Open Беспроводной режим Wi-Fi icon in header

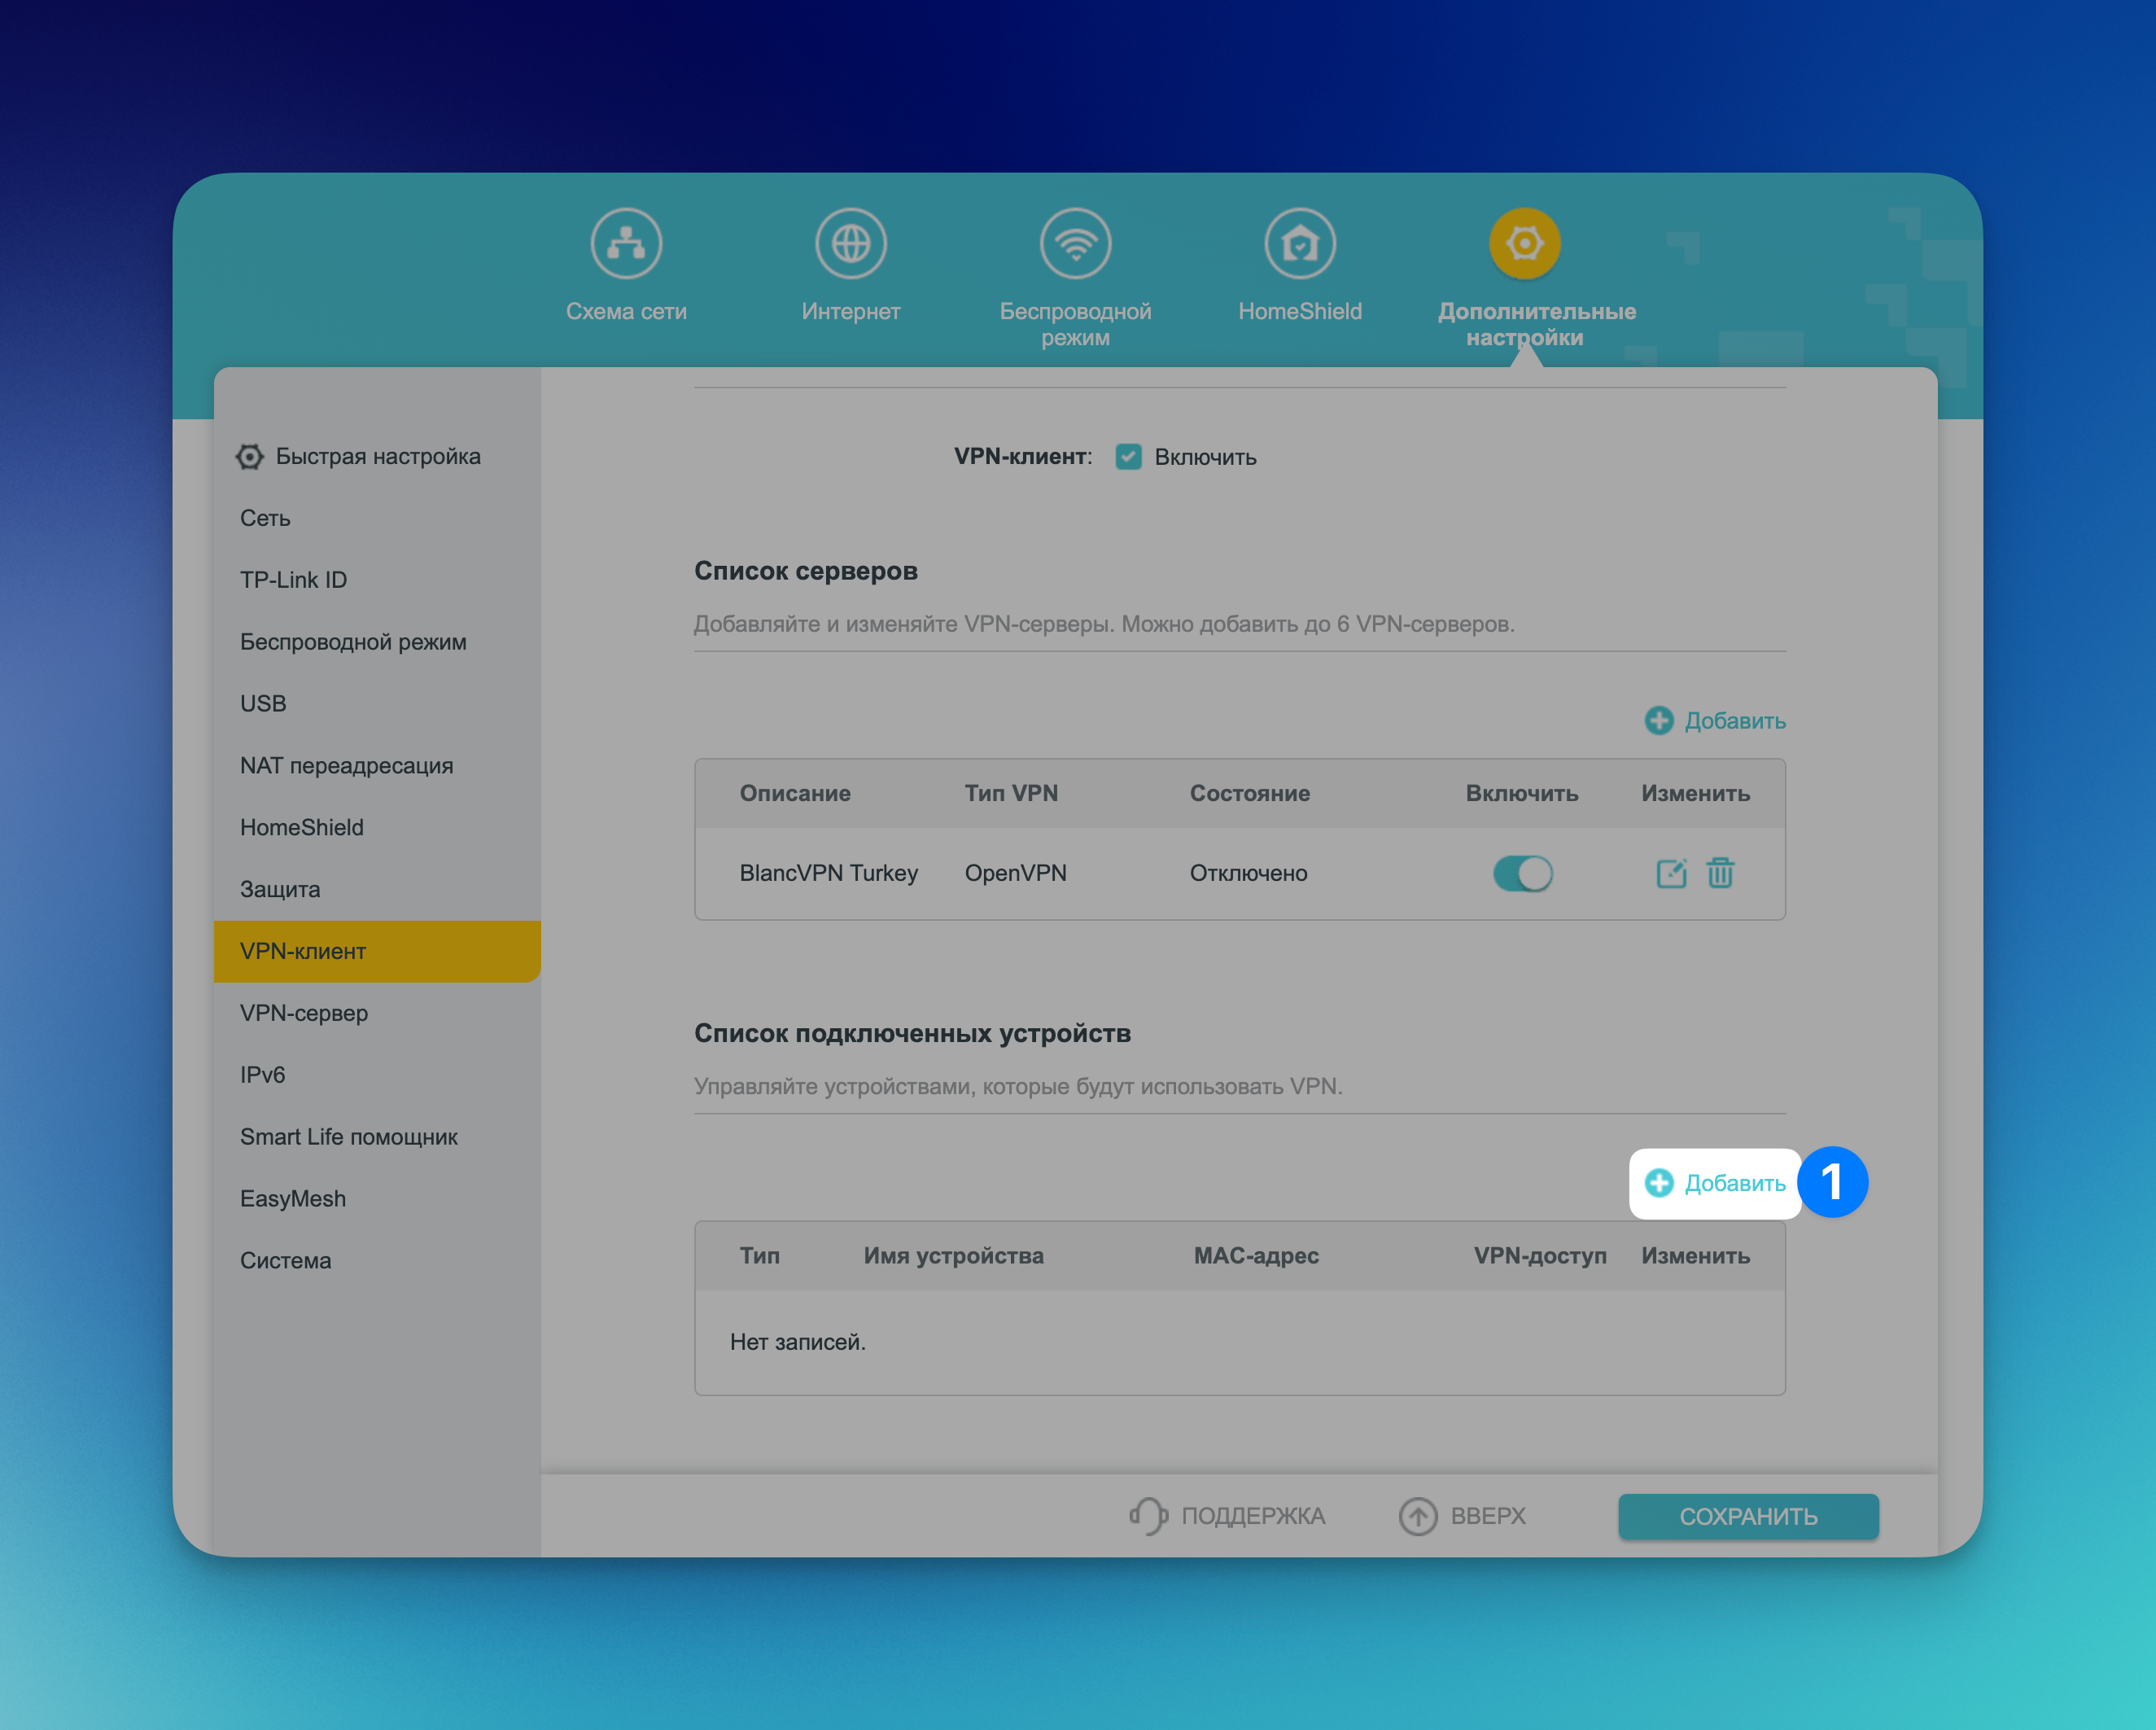click(x=1075, y=243)
